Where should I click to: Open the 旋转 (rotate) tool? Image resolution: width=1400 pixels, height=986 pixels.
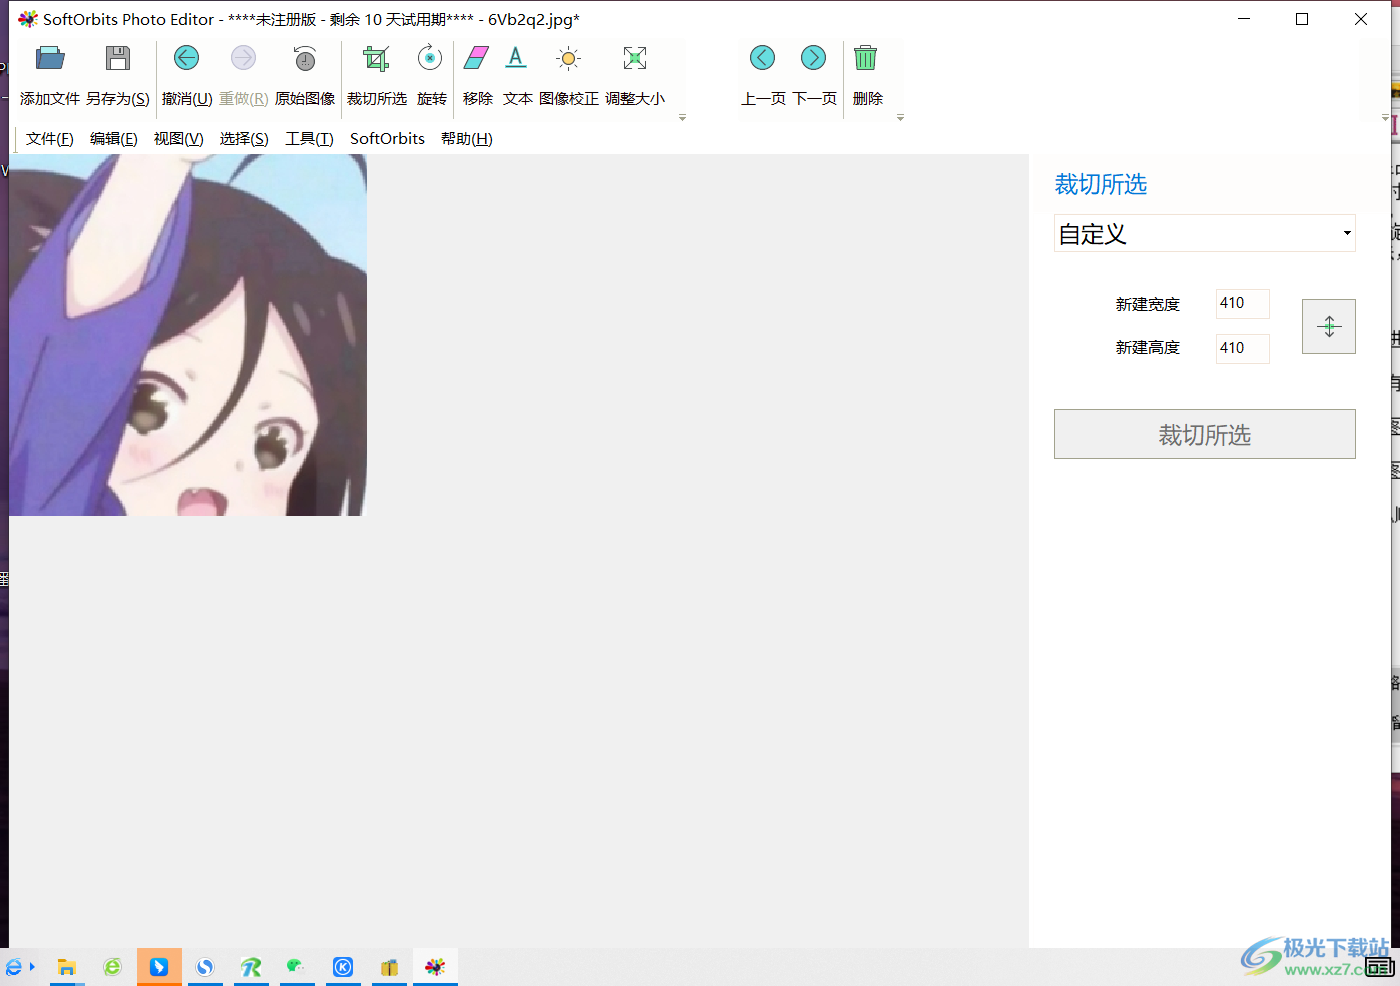coord(430,58)
